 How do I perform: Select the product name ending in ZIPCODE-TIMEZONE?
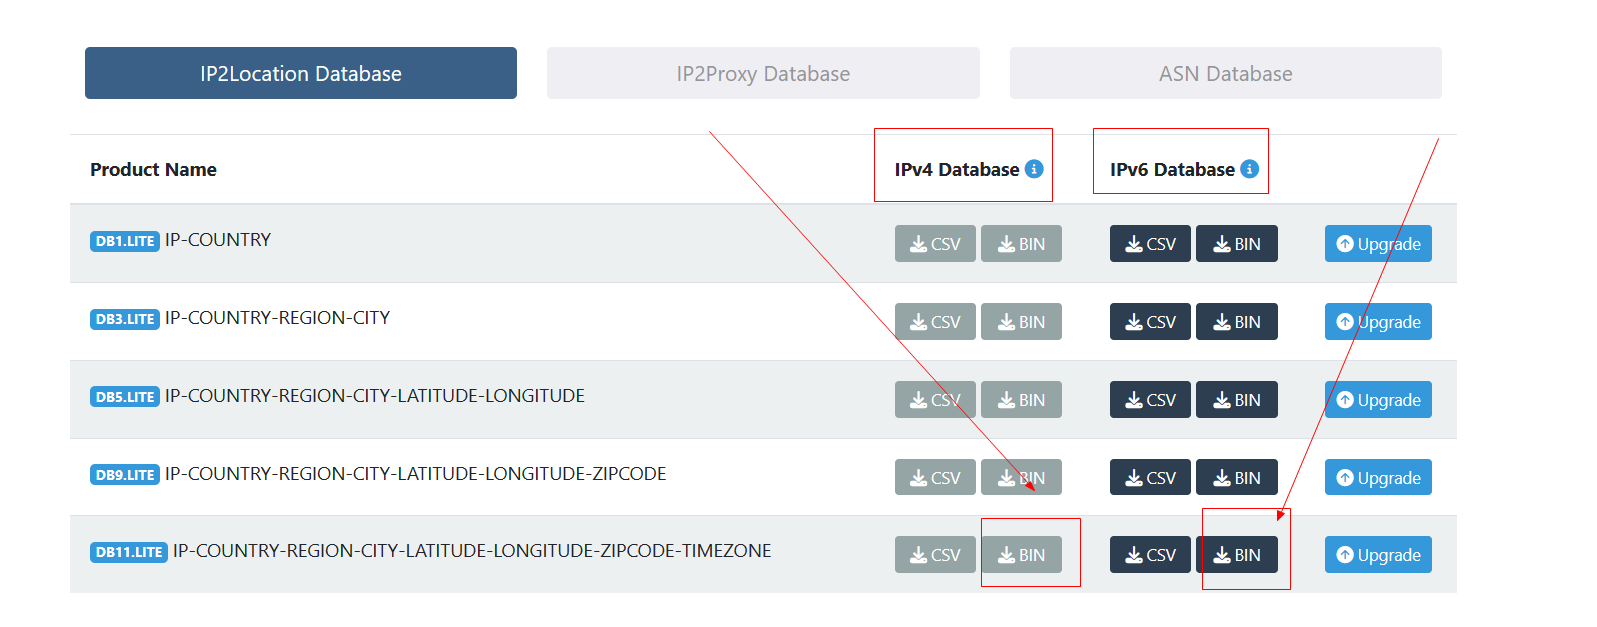(x=472, y=551)
